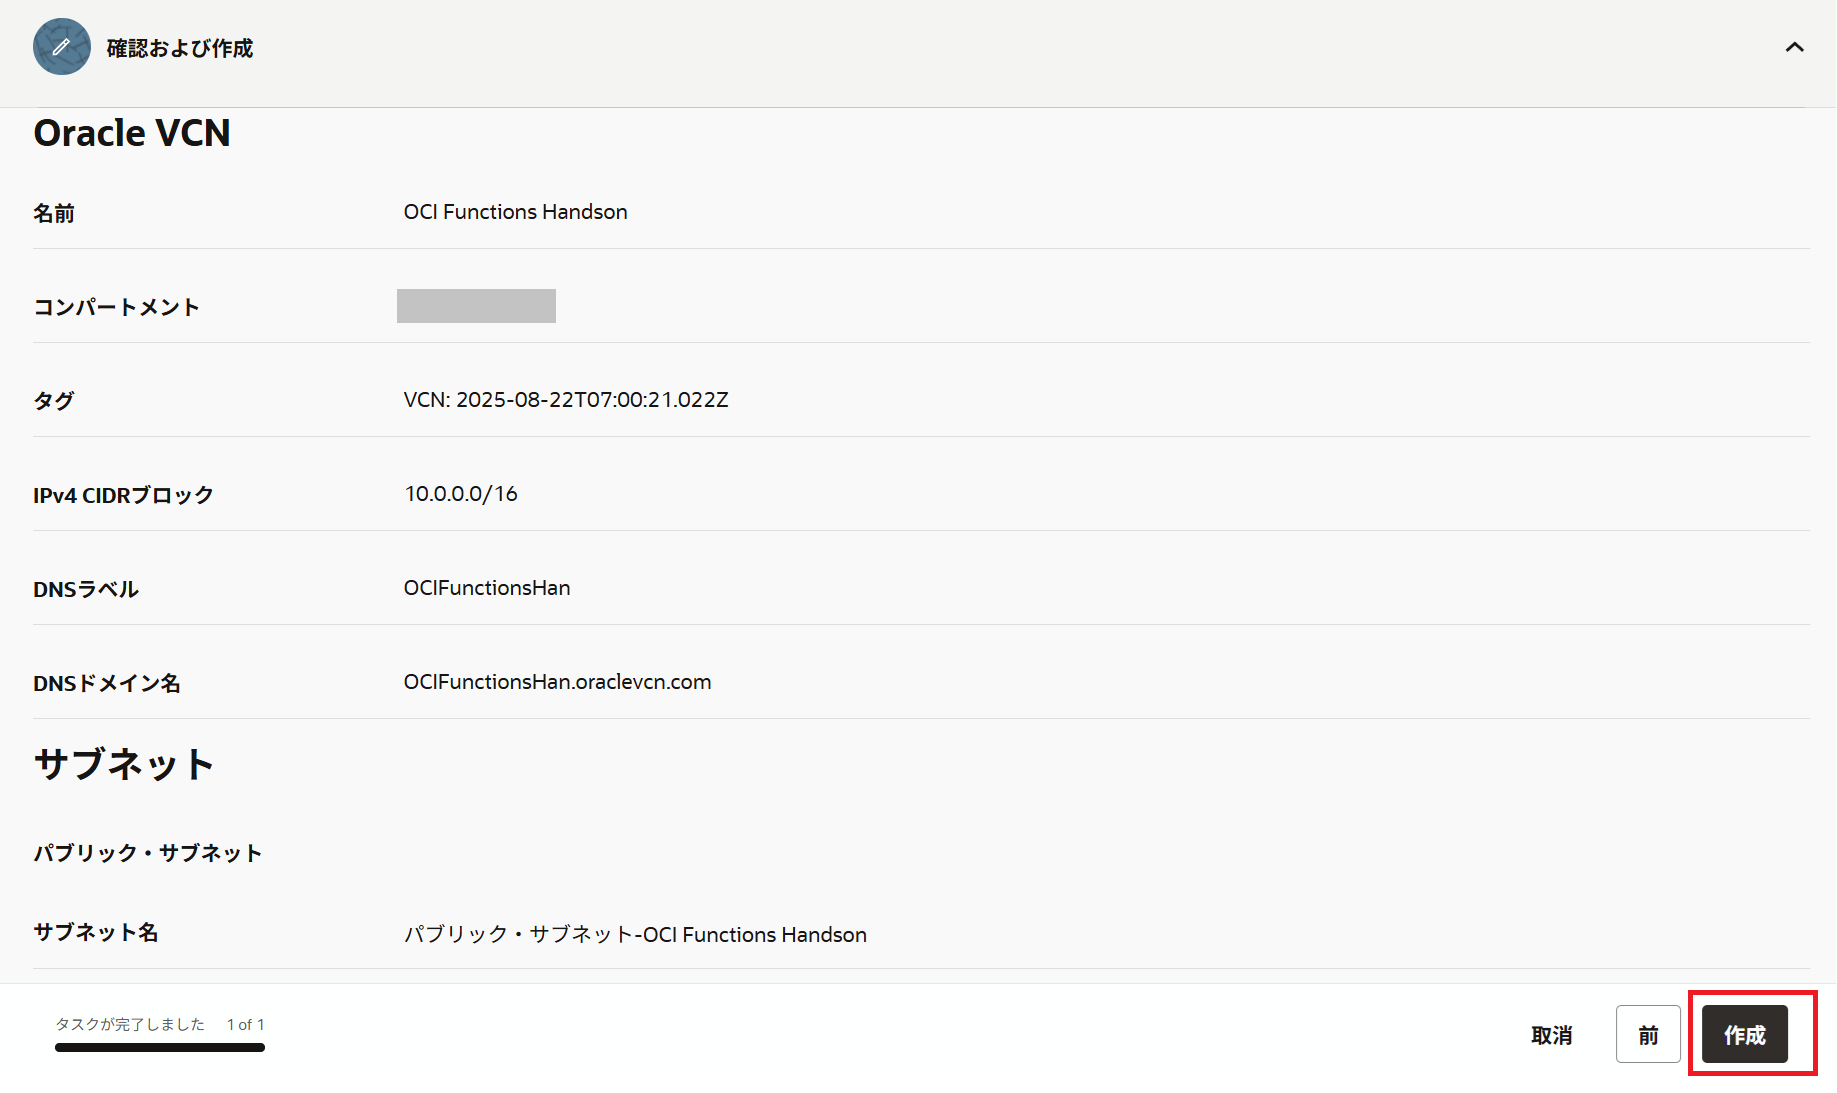
Task: Click the 1 of 1 task counter
Action: click(245, 1024)
